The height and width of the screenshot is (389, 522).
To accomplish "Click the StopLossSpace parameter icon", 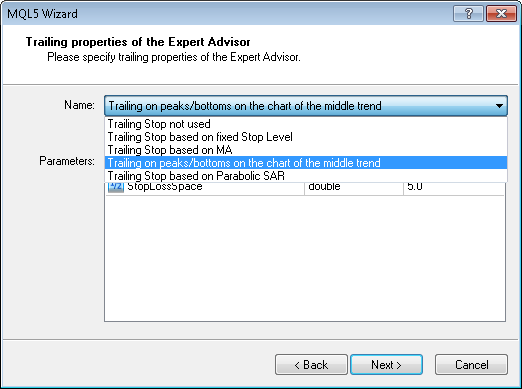I will [x=116, y=186].
